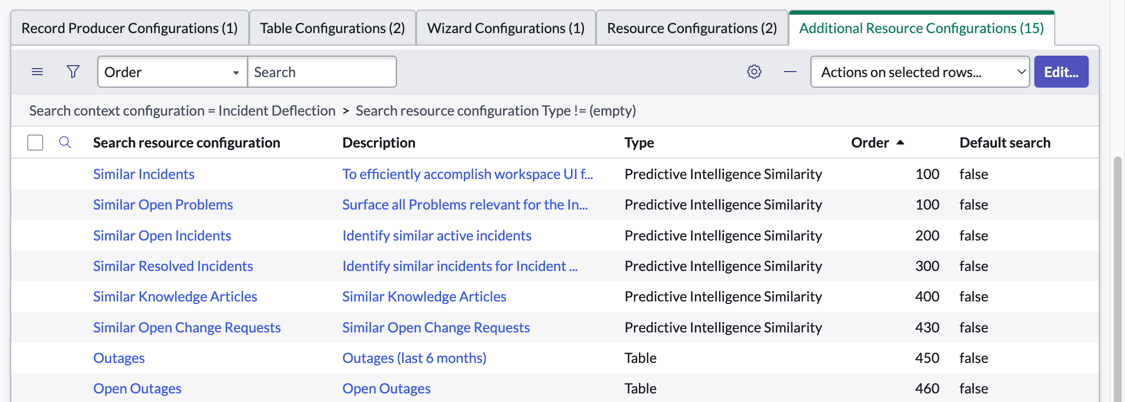Switch to Record Producer Configurations tab
This screenshot has height=402, width=1125.
coord(129,29)
